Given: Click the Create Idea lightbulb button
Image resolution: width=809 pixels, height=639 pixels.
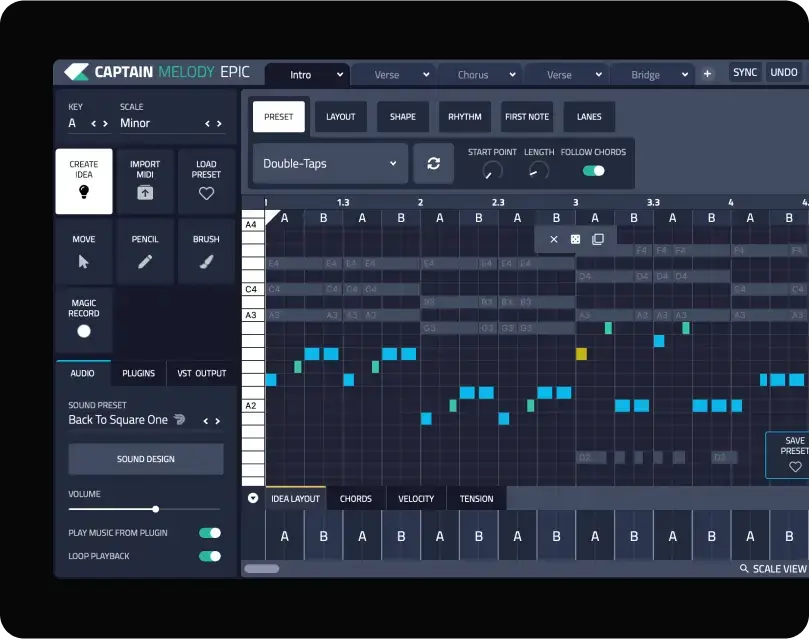Looking at the screenshot, I should pyautogui.click(x=84, y=181).
